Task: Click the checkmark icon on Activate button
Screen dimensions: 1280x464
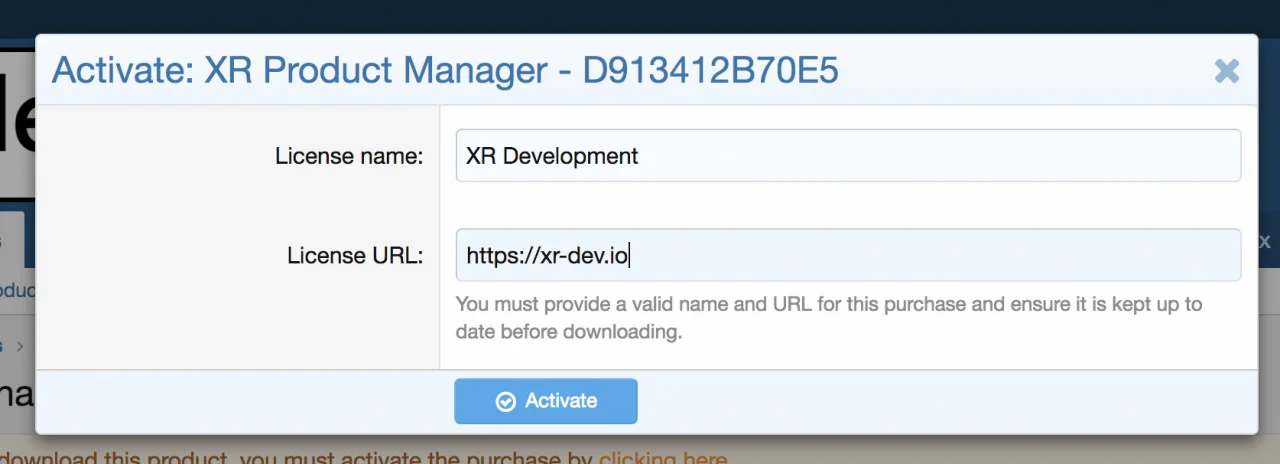Action: (x=506, y=401)
